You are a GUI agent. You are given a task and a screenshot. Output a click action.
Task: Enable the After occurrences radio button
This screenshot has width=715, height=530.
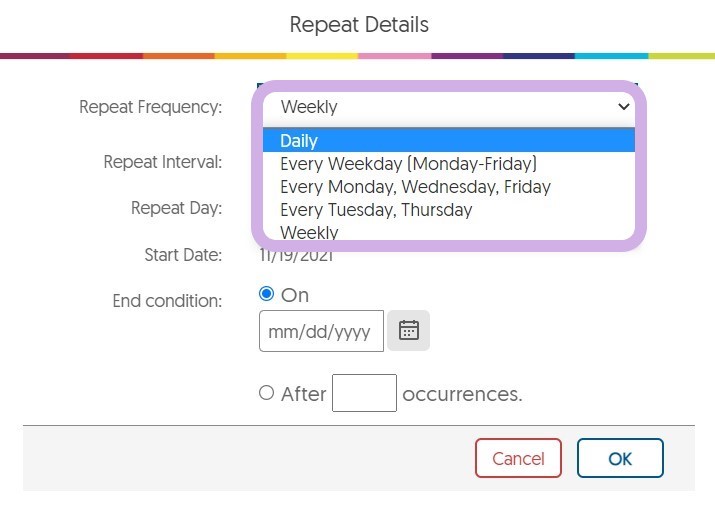click(266, 393)
